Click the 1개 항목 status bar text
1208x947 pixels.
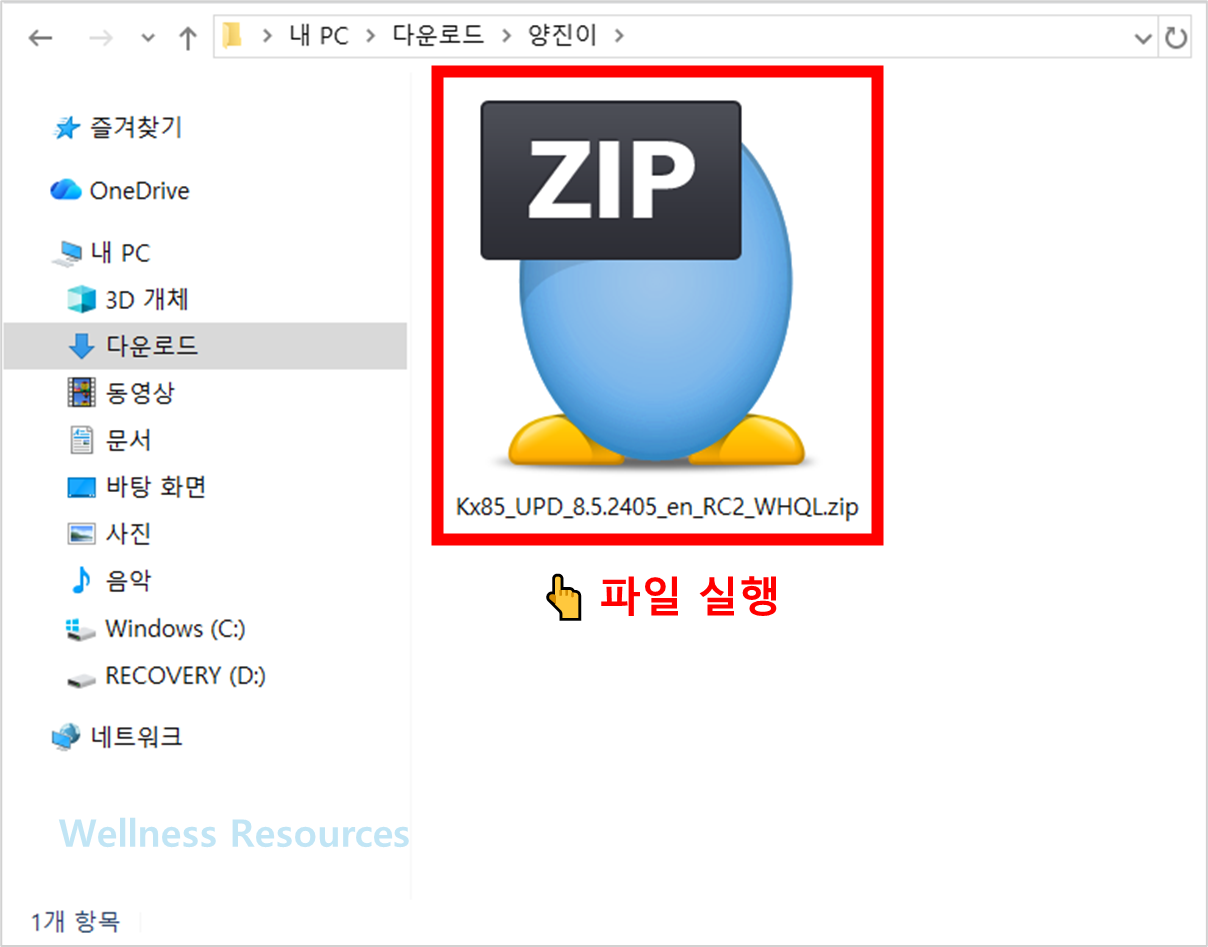(x=75, y=921)
